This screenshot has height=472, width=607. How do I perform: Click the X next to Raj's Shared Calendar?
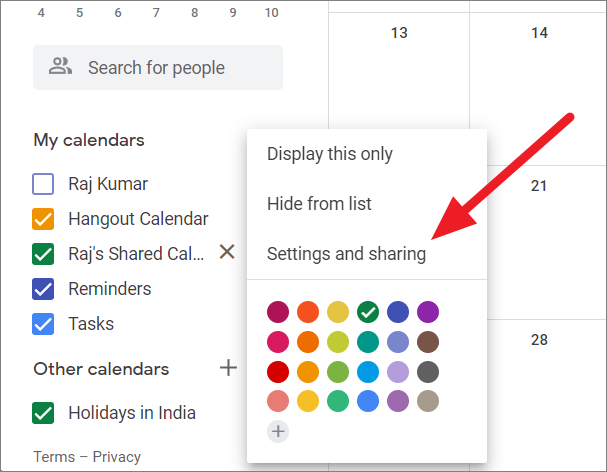(x=227, y=252)
